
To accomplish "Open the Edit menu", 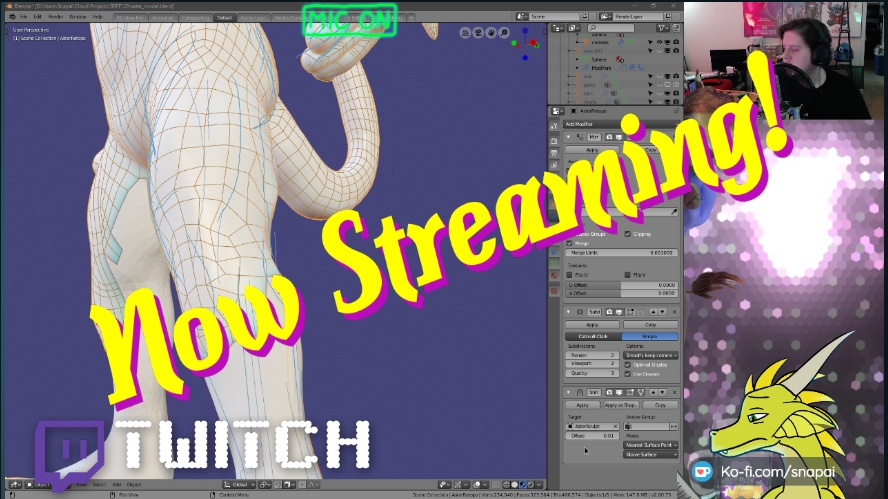I will click(x=37, y=17).
